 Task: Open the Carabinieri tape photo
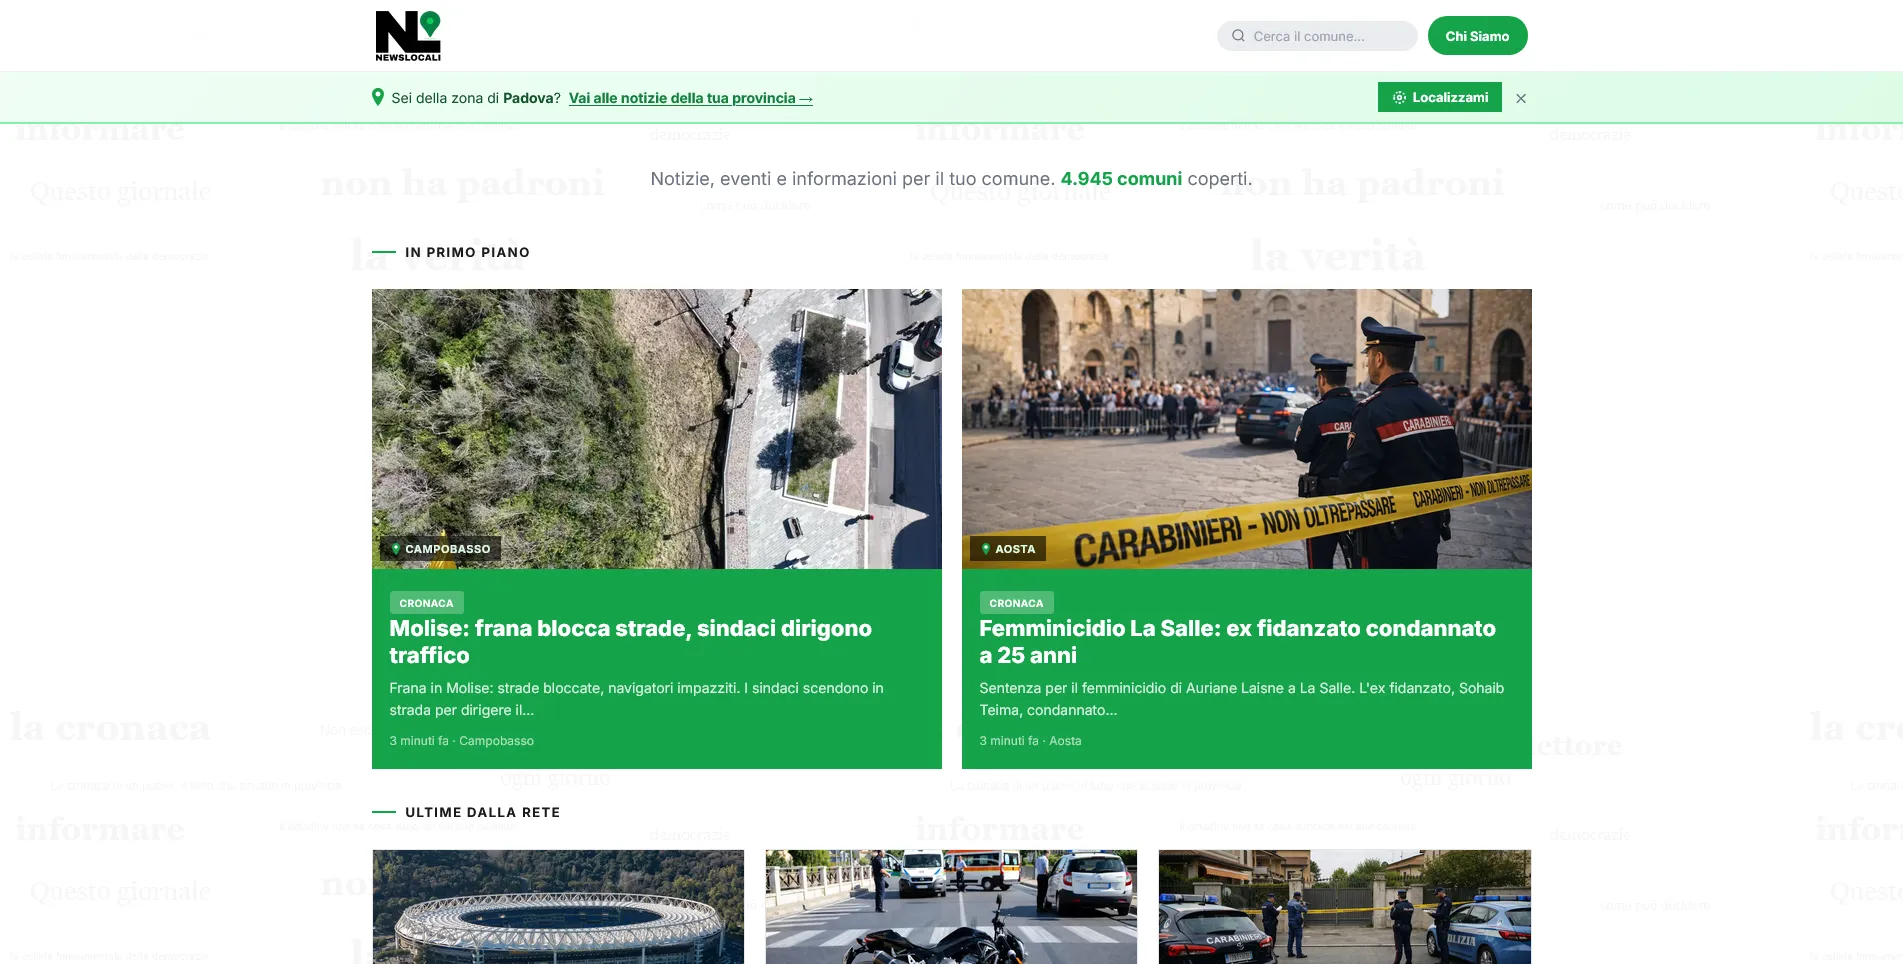[x=1247, y=429]
